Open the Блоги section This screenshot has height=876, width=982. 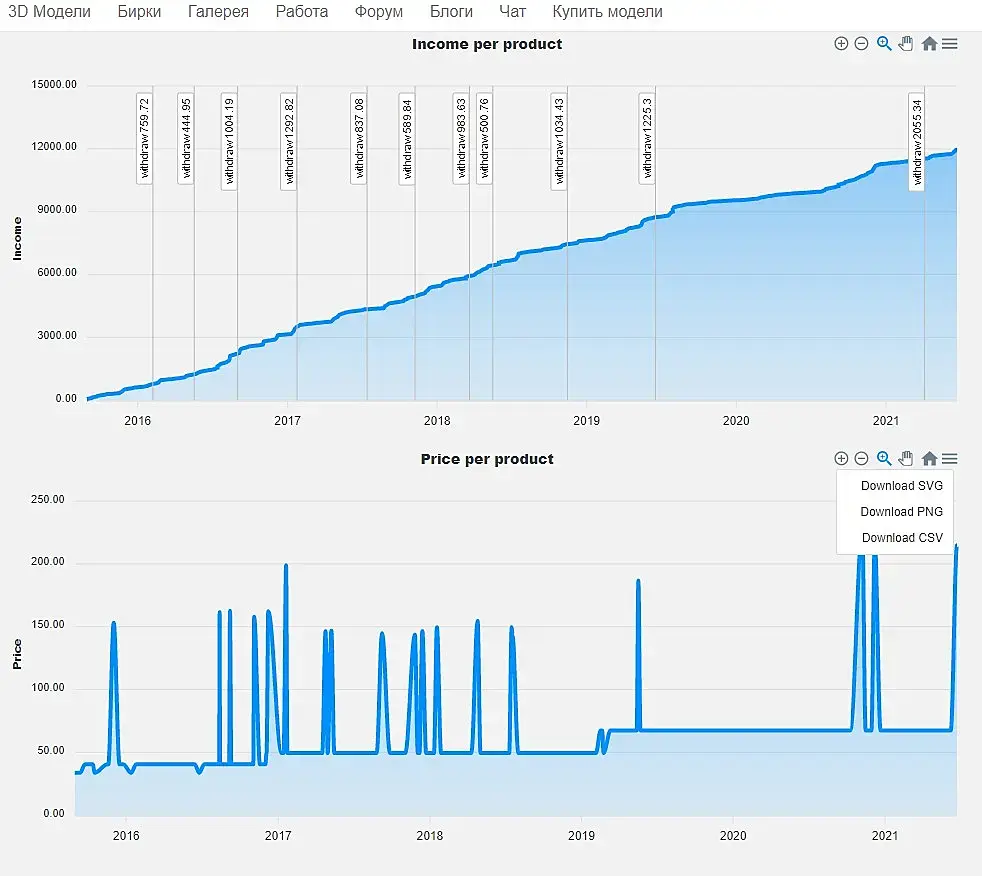(x=451, y=12)
